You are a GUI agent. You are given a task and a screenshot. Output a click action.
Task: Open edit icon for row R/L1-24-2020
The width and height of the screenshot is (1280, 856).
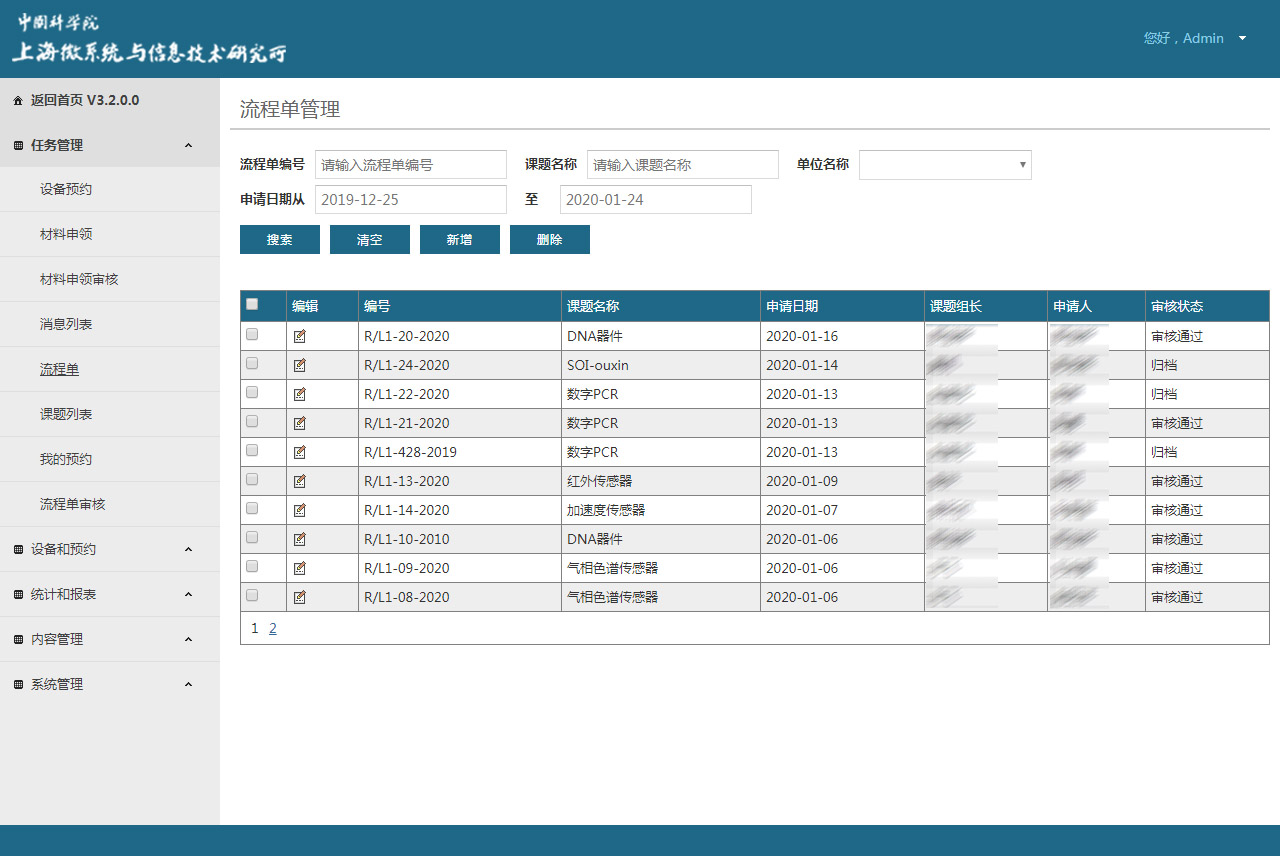click(300, 366)
